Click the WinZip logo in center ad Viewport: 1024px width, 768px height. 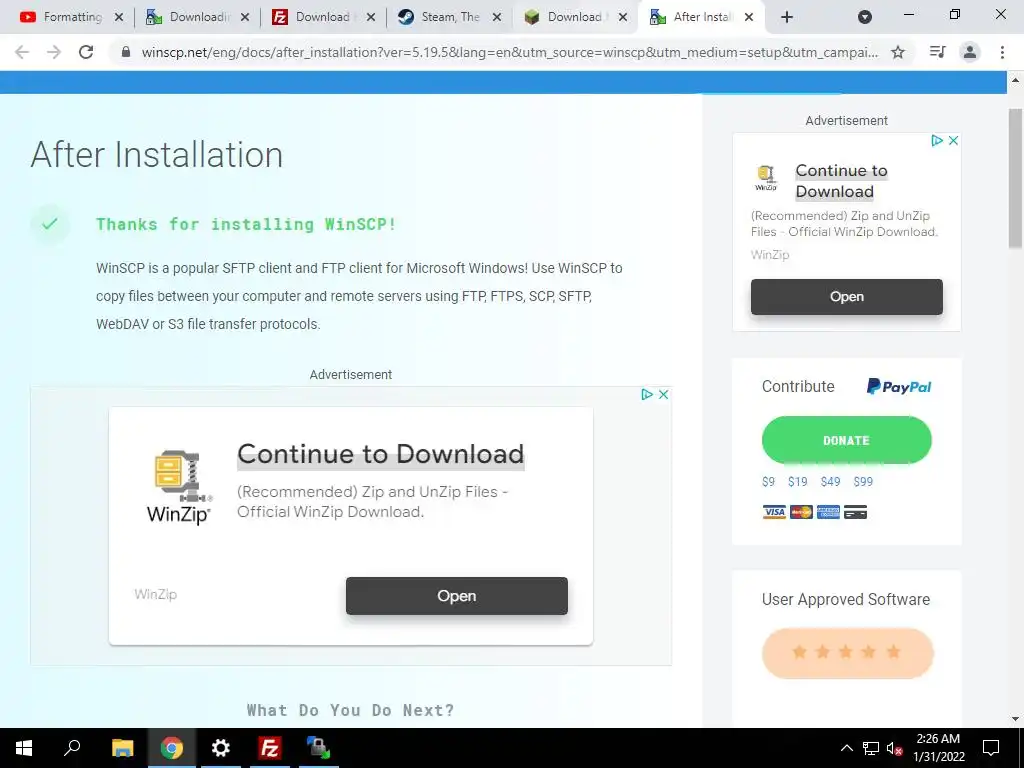(178, 487)
